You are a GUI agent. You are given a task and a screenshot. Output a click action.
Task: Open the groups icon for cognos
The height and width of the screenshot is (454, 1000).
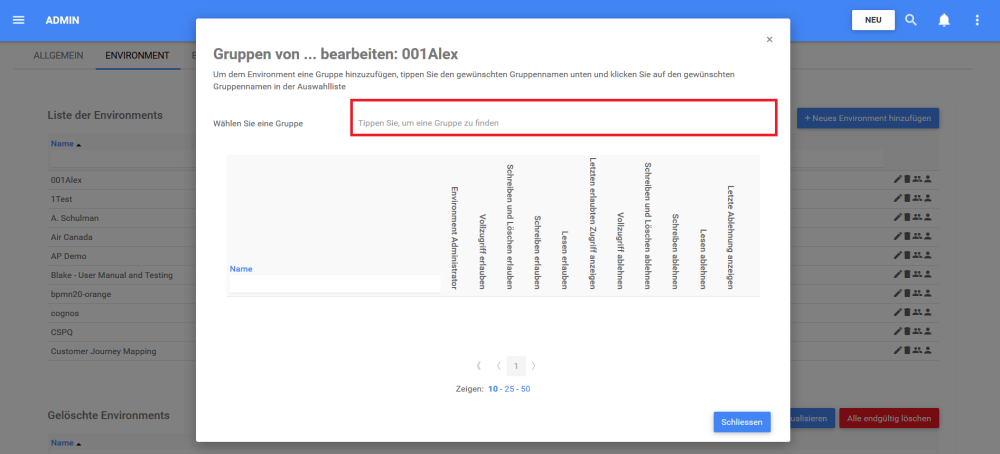pyautogui.click(x=917, y=313)
